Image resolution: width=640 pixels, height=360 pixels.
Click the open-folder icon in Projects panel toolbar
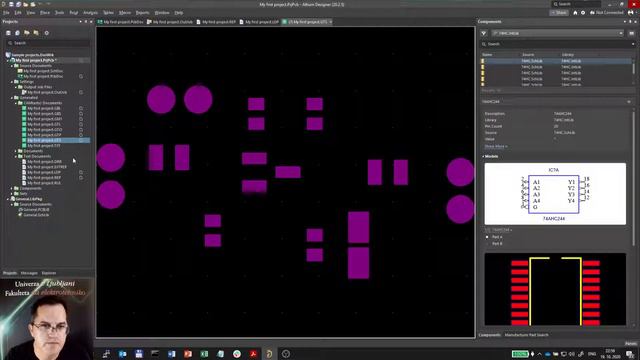point(27,33)
